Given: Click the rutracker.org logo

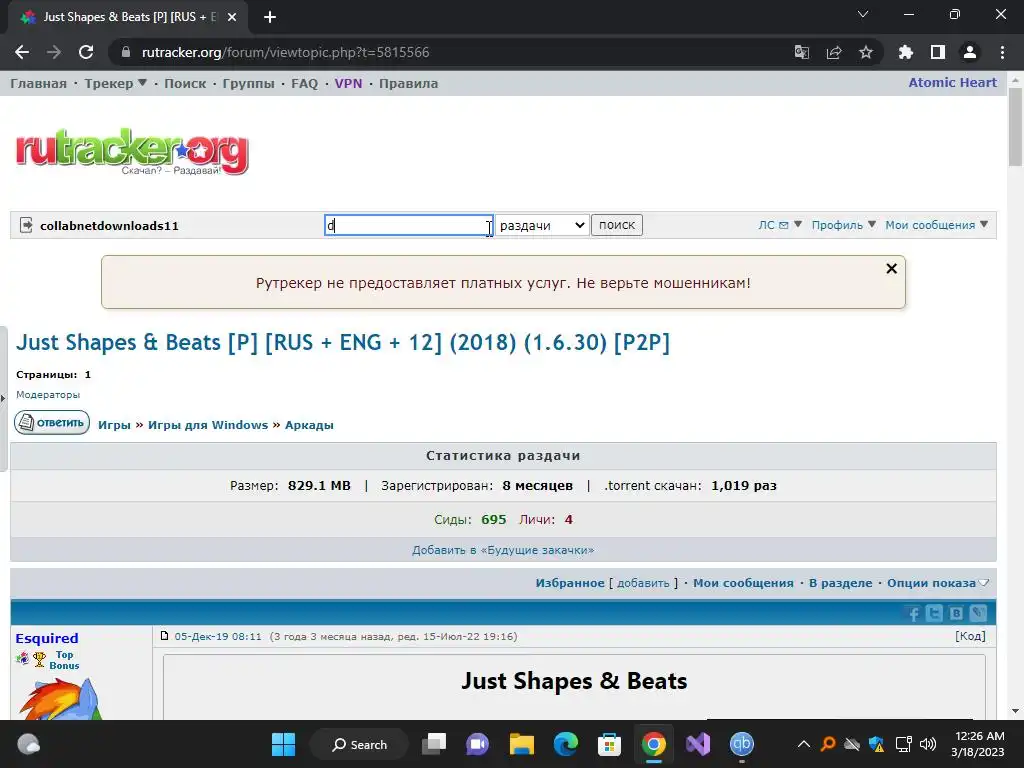Looking at the screenshot, I should [x=133, y=152].
